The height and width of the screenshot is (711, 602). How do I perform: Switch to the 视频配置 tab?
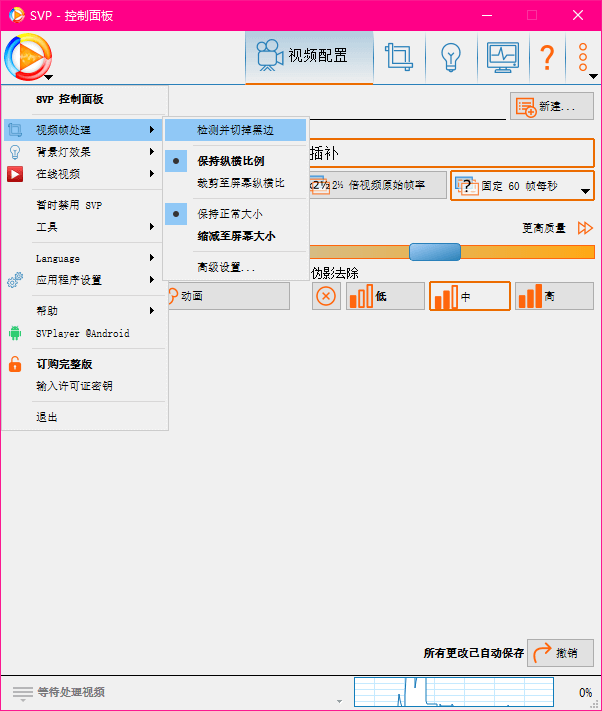(309, 57)
